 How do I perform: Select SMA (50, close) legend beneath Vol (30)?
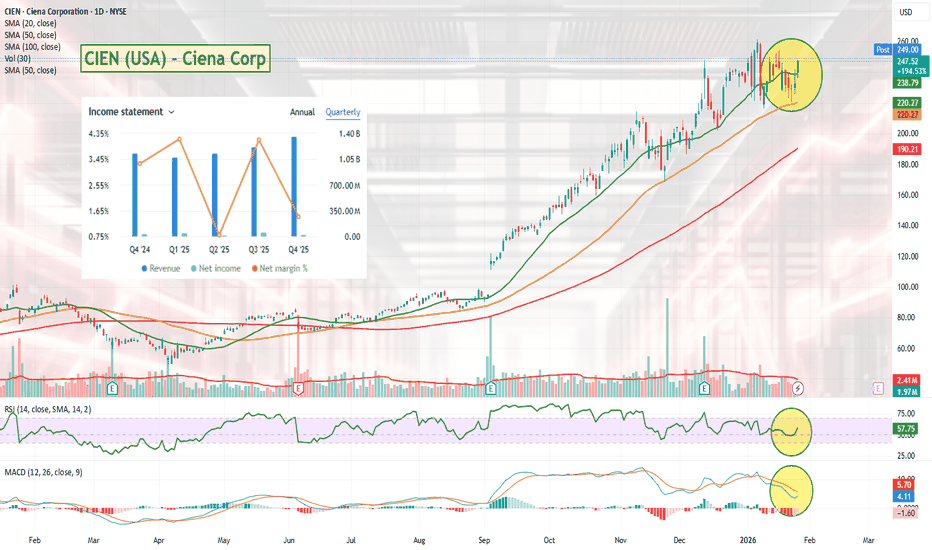point(30,70)
